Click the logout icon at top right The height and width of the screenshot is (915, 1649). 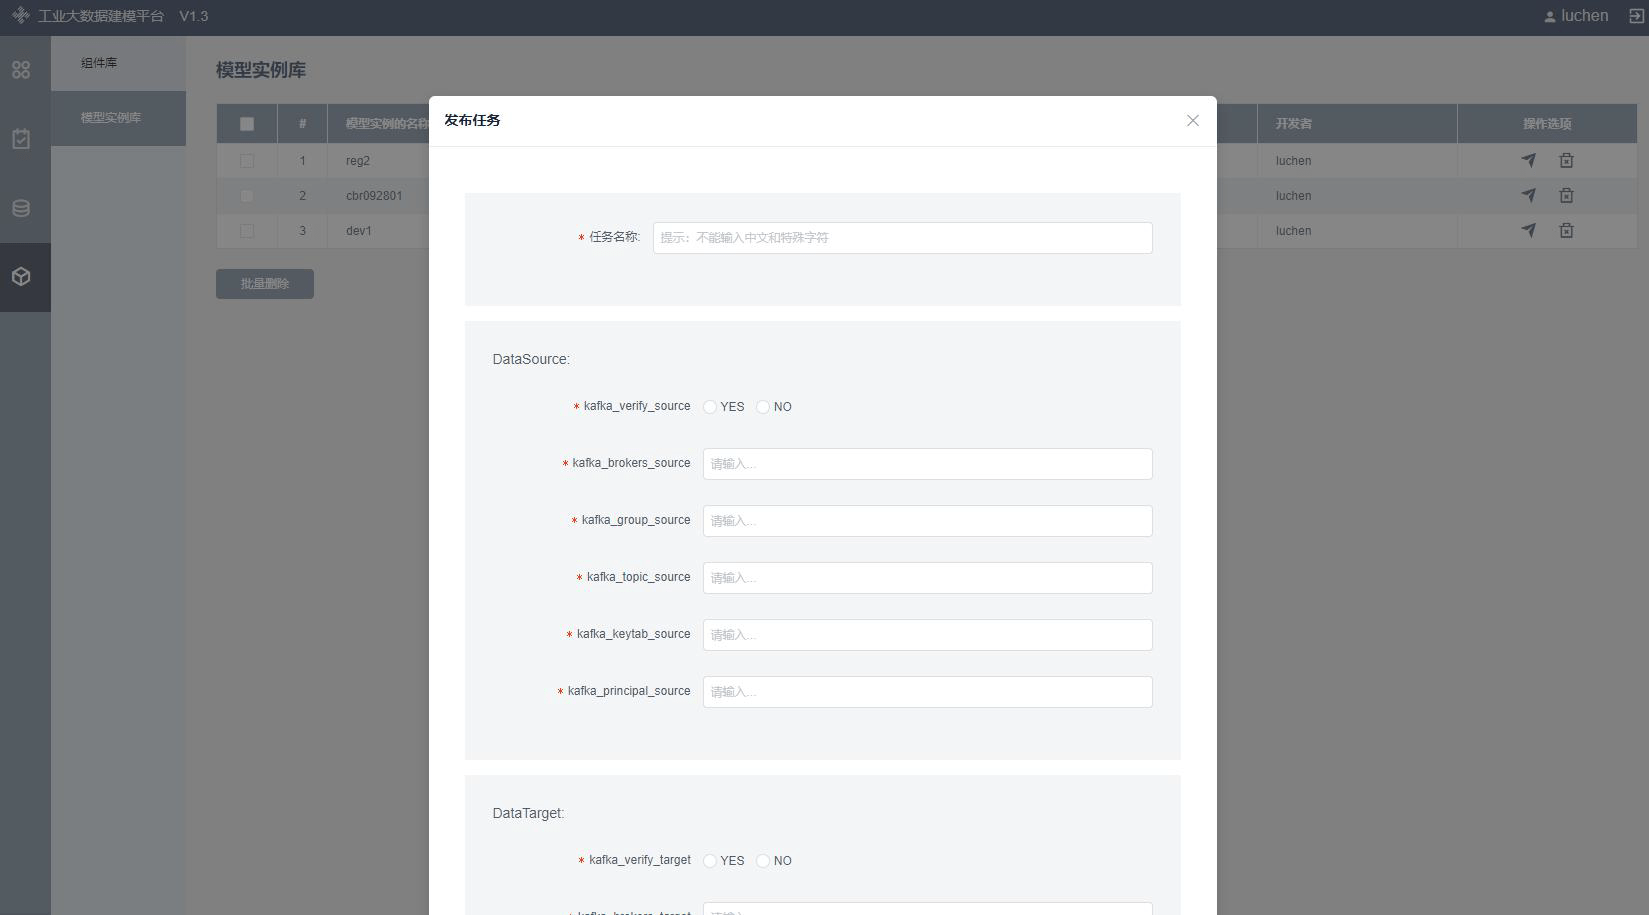[x=1637, y=16]
